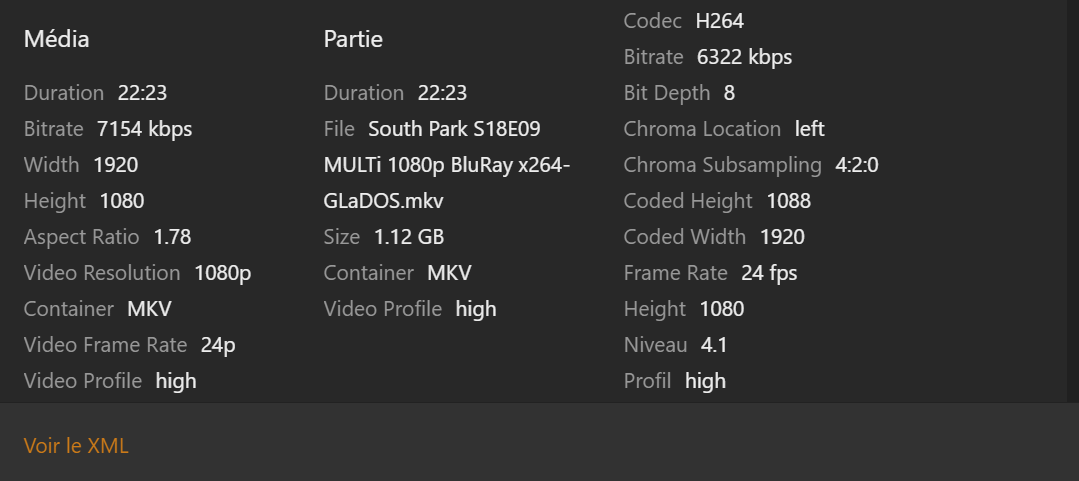Click the Video Frame Rate value 24p
Screen dimensions: 1079x481
[x=218, y=345]
